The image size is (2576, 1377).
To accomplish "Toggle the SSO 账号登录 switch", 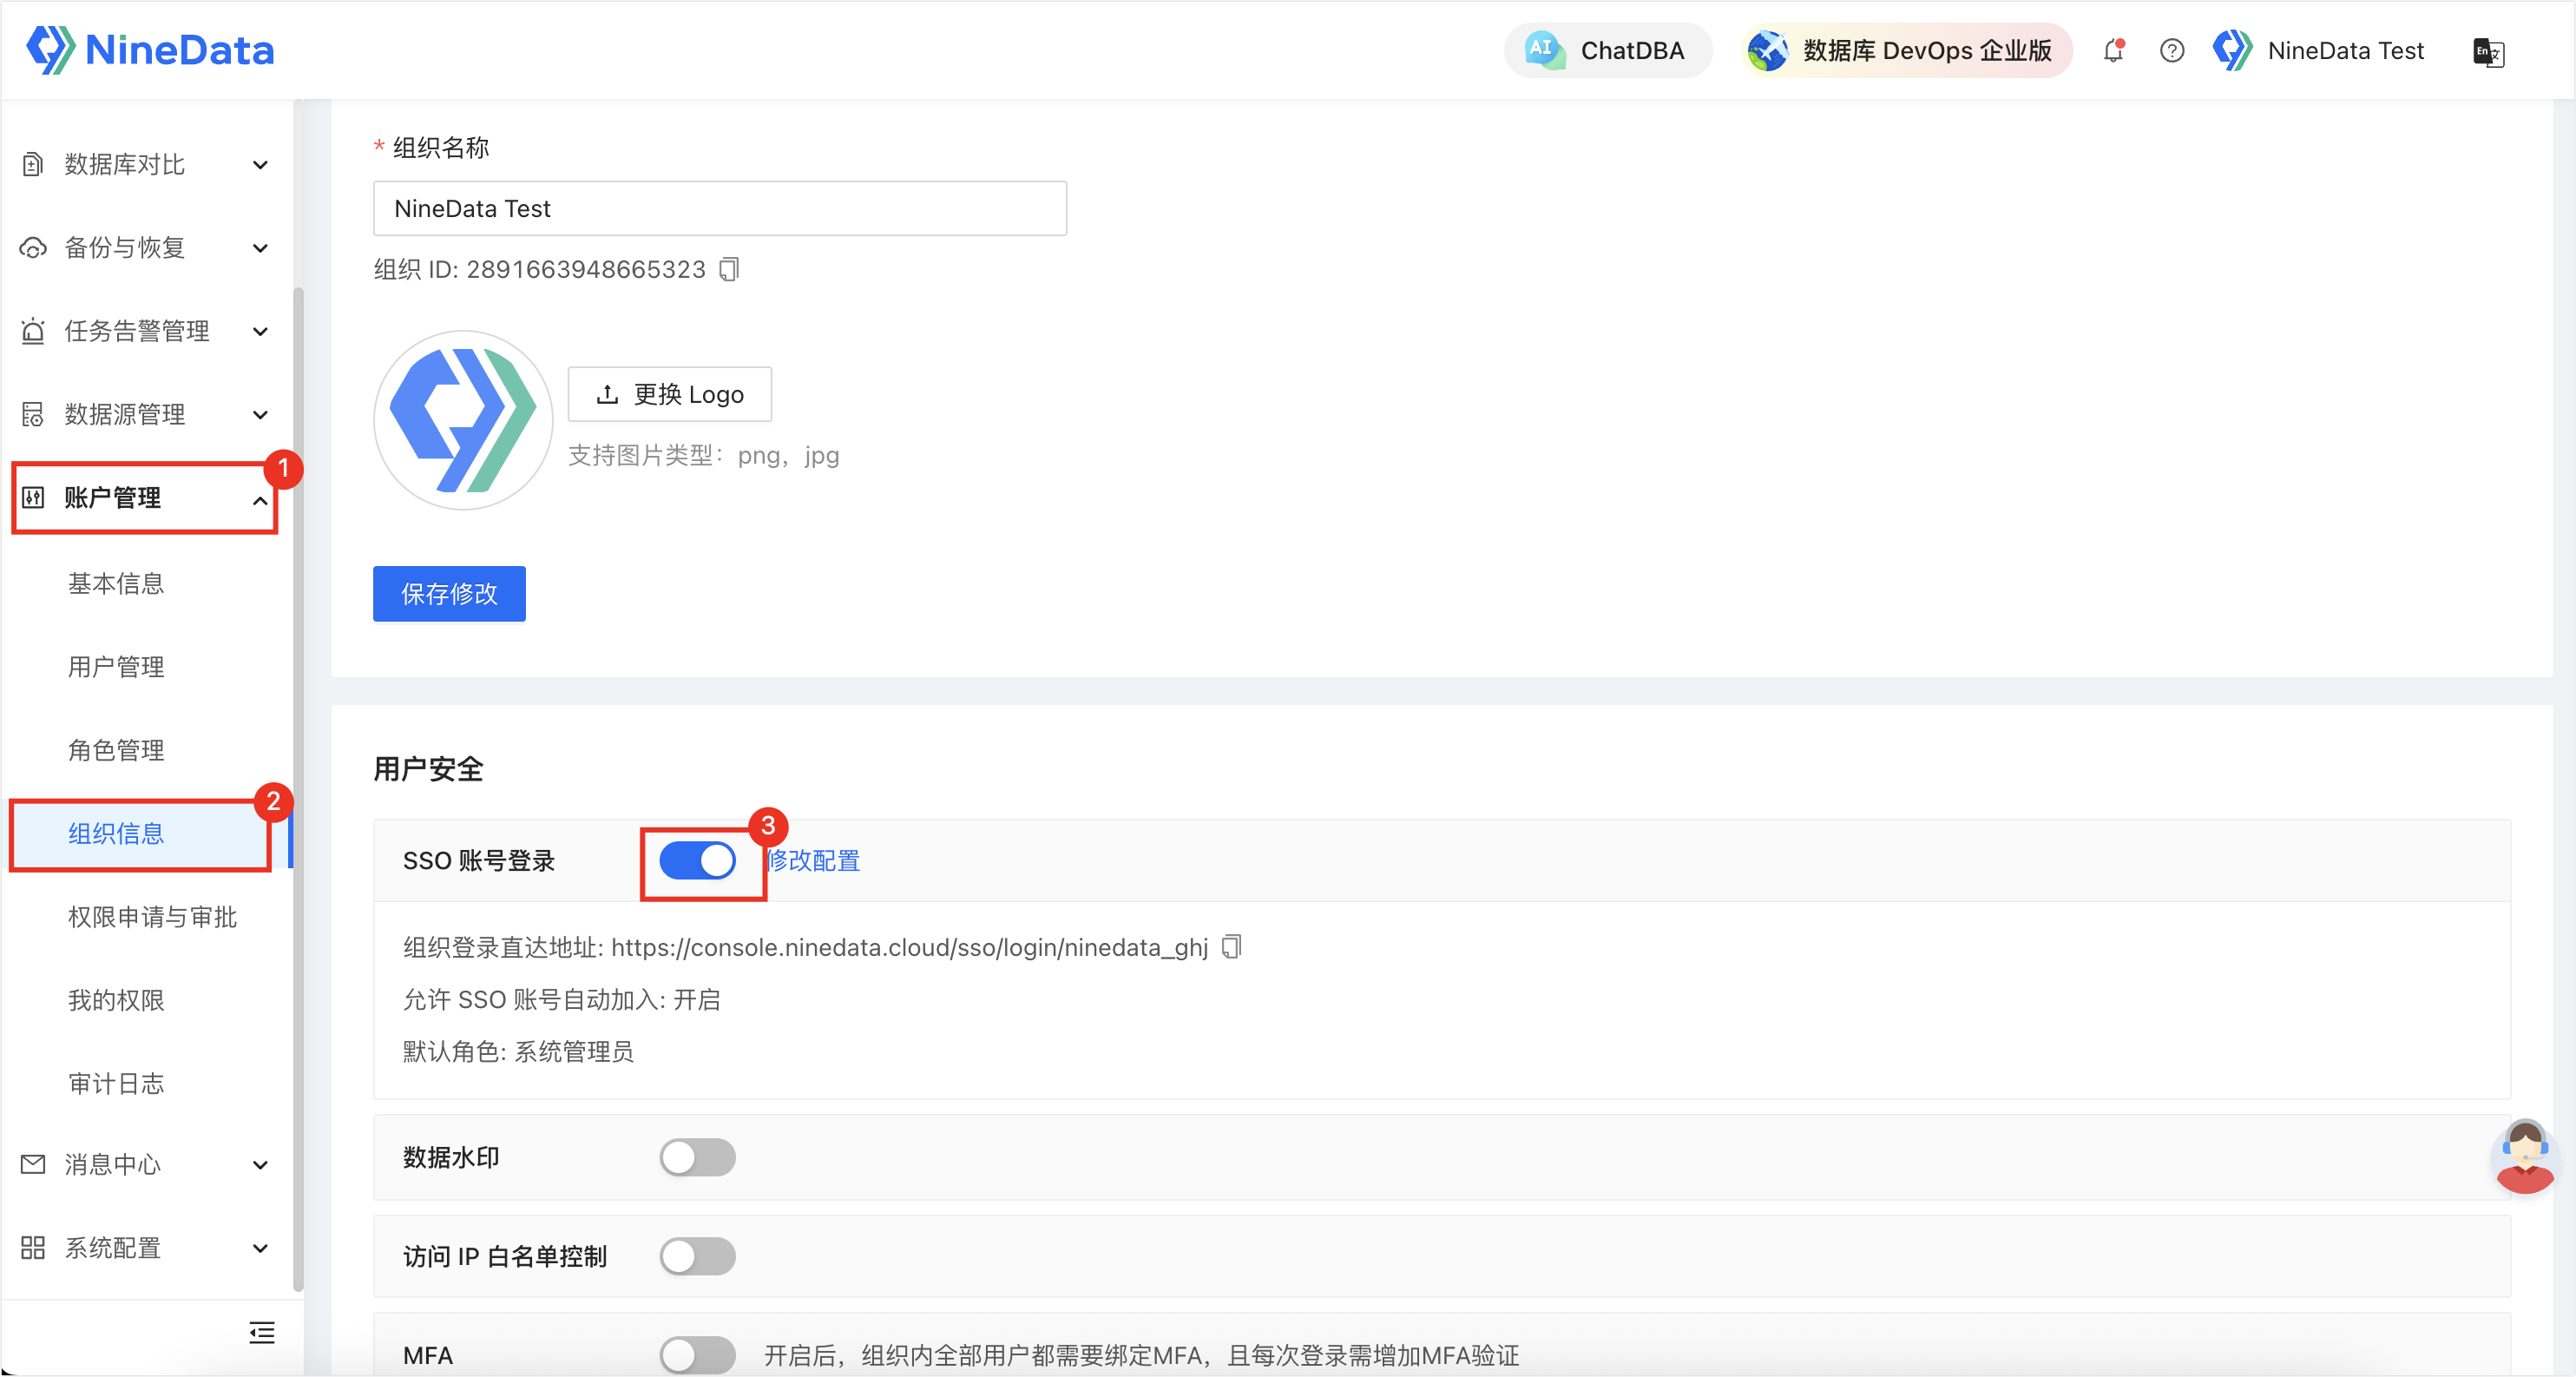I will tap(698, 860).
